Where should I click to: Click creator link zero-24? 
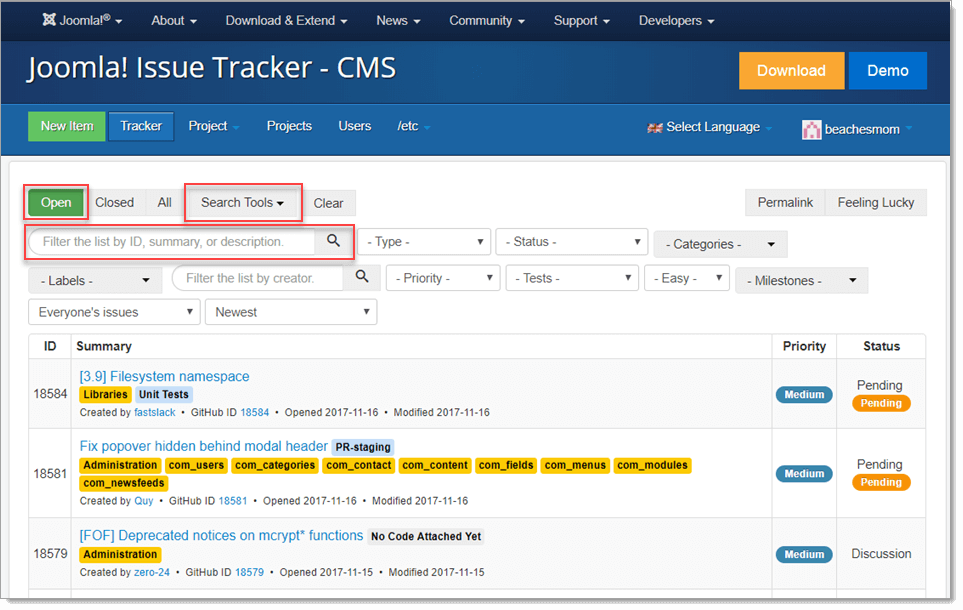[152, 572]
